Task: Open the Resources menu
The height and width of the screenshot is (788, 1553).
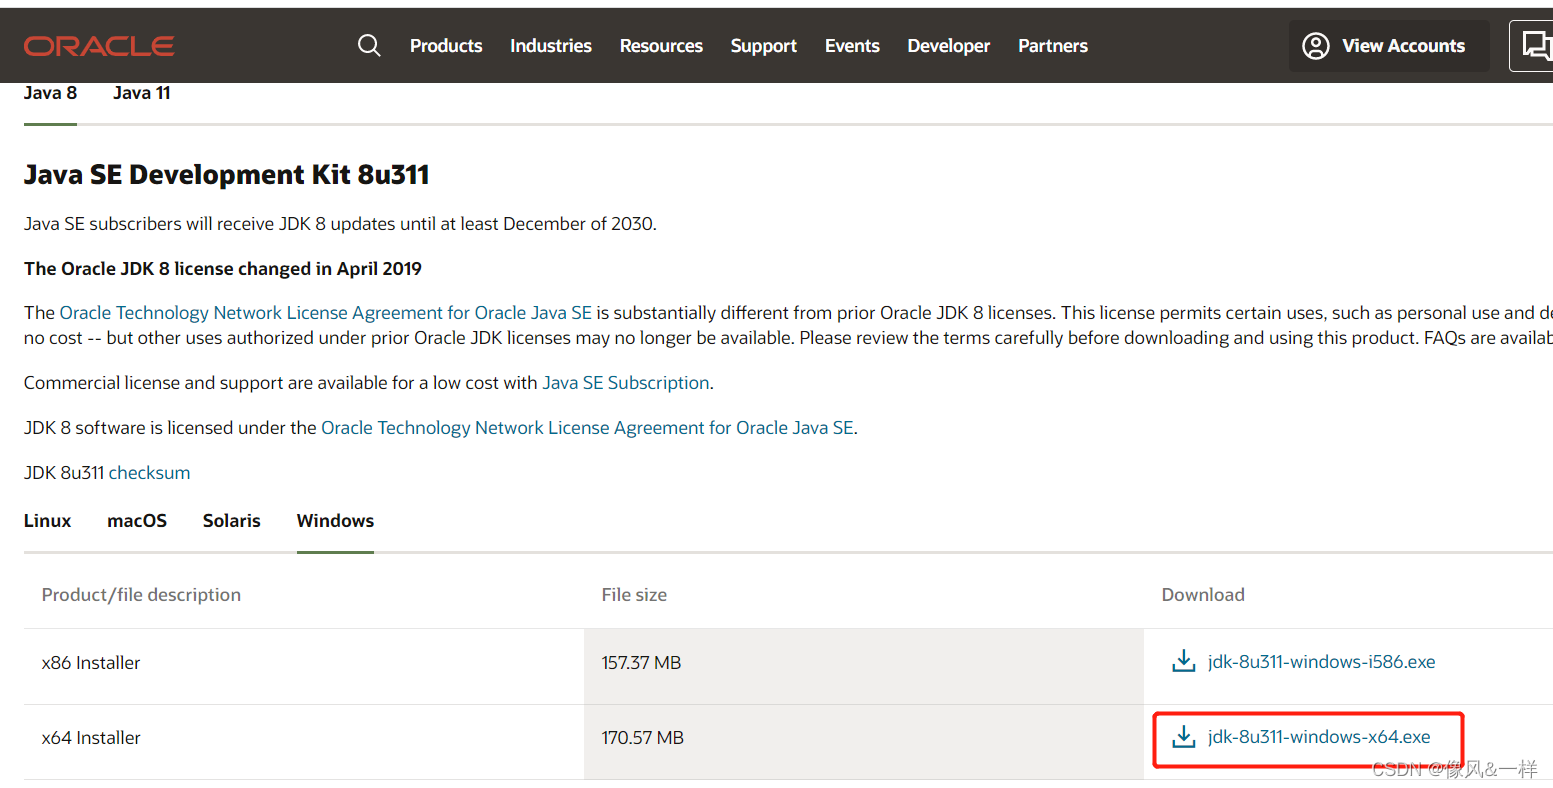Action: tap(661, 46)
